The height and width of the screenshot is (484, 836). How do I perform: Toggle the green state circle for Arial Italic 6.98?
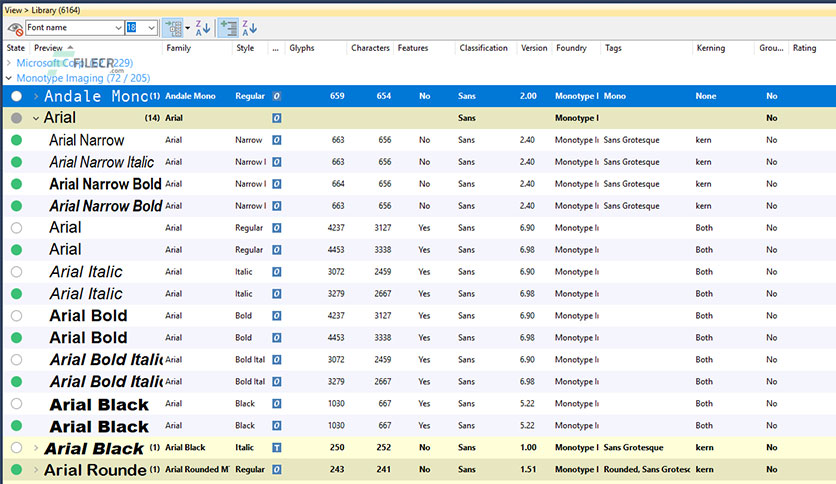pos(17,294)
